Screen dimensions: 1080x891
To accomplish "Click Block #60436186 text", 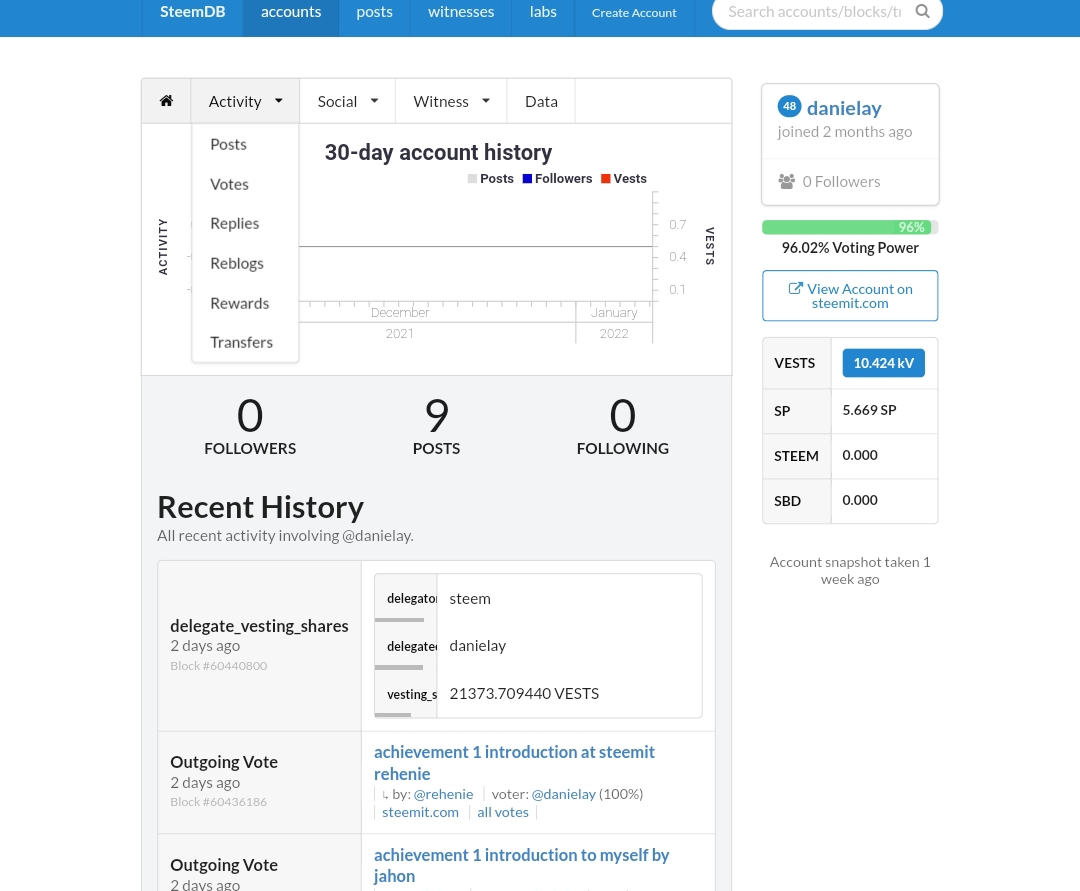I will [x=218, y=801].
